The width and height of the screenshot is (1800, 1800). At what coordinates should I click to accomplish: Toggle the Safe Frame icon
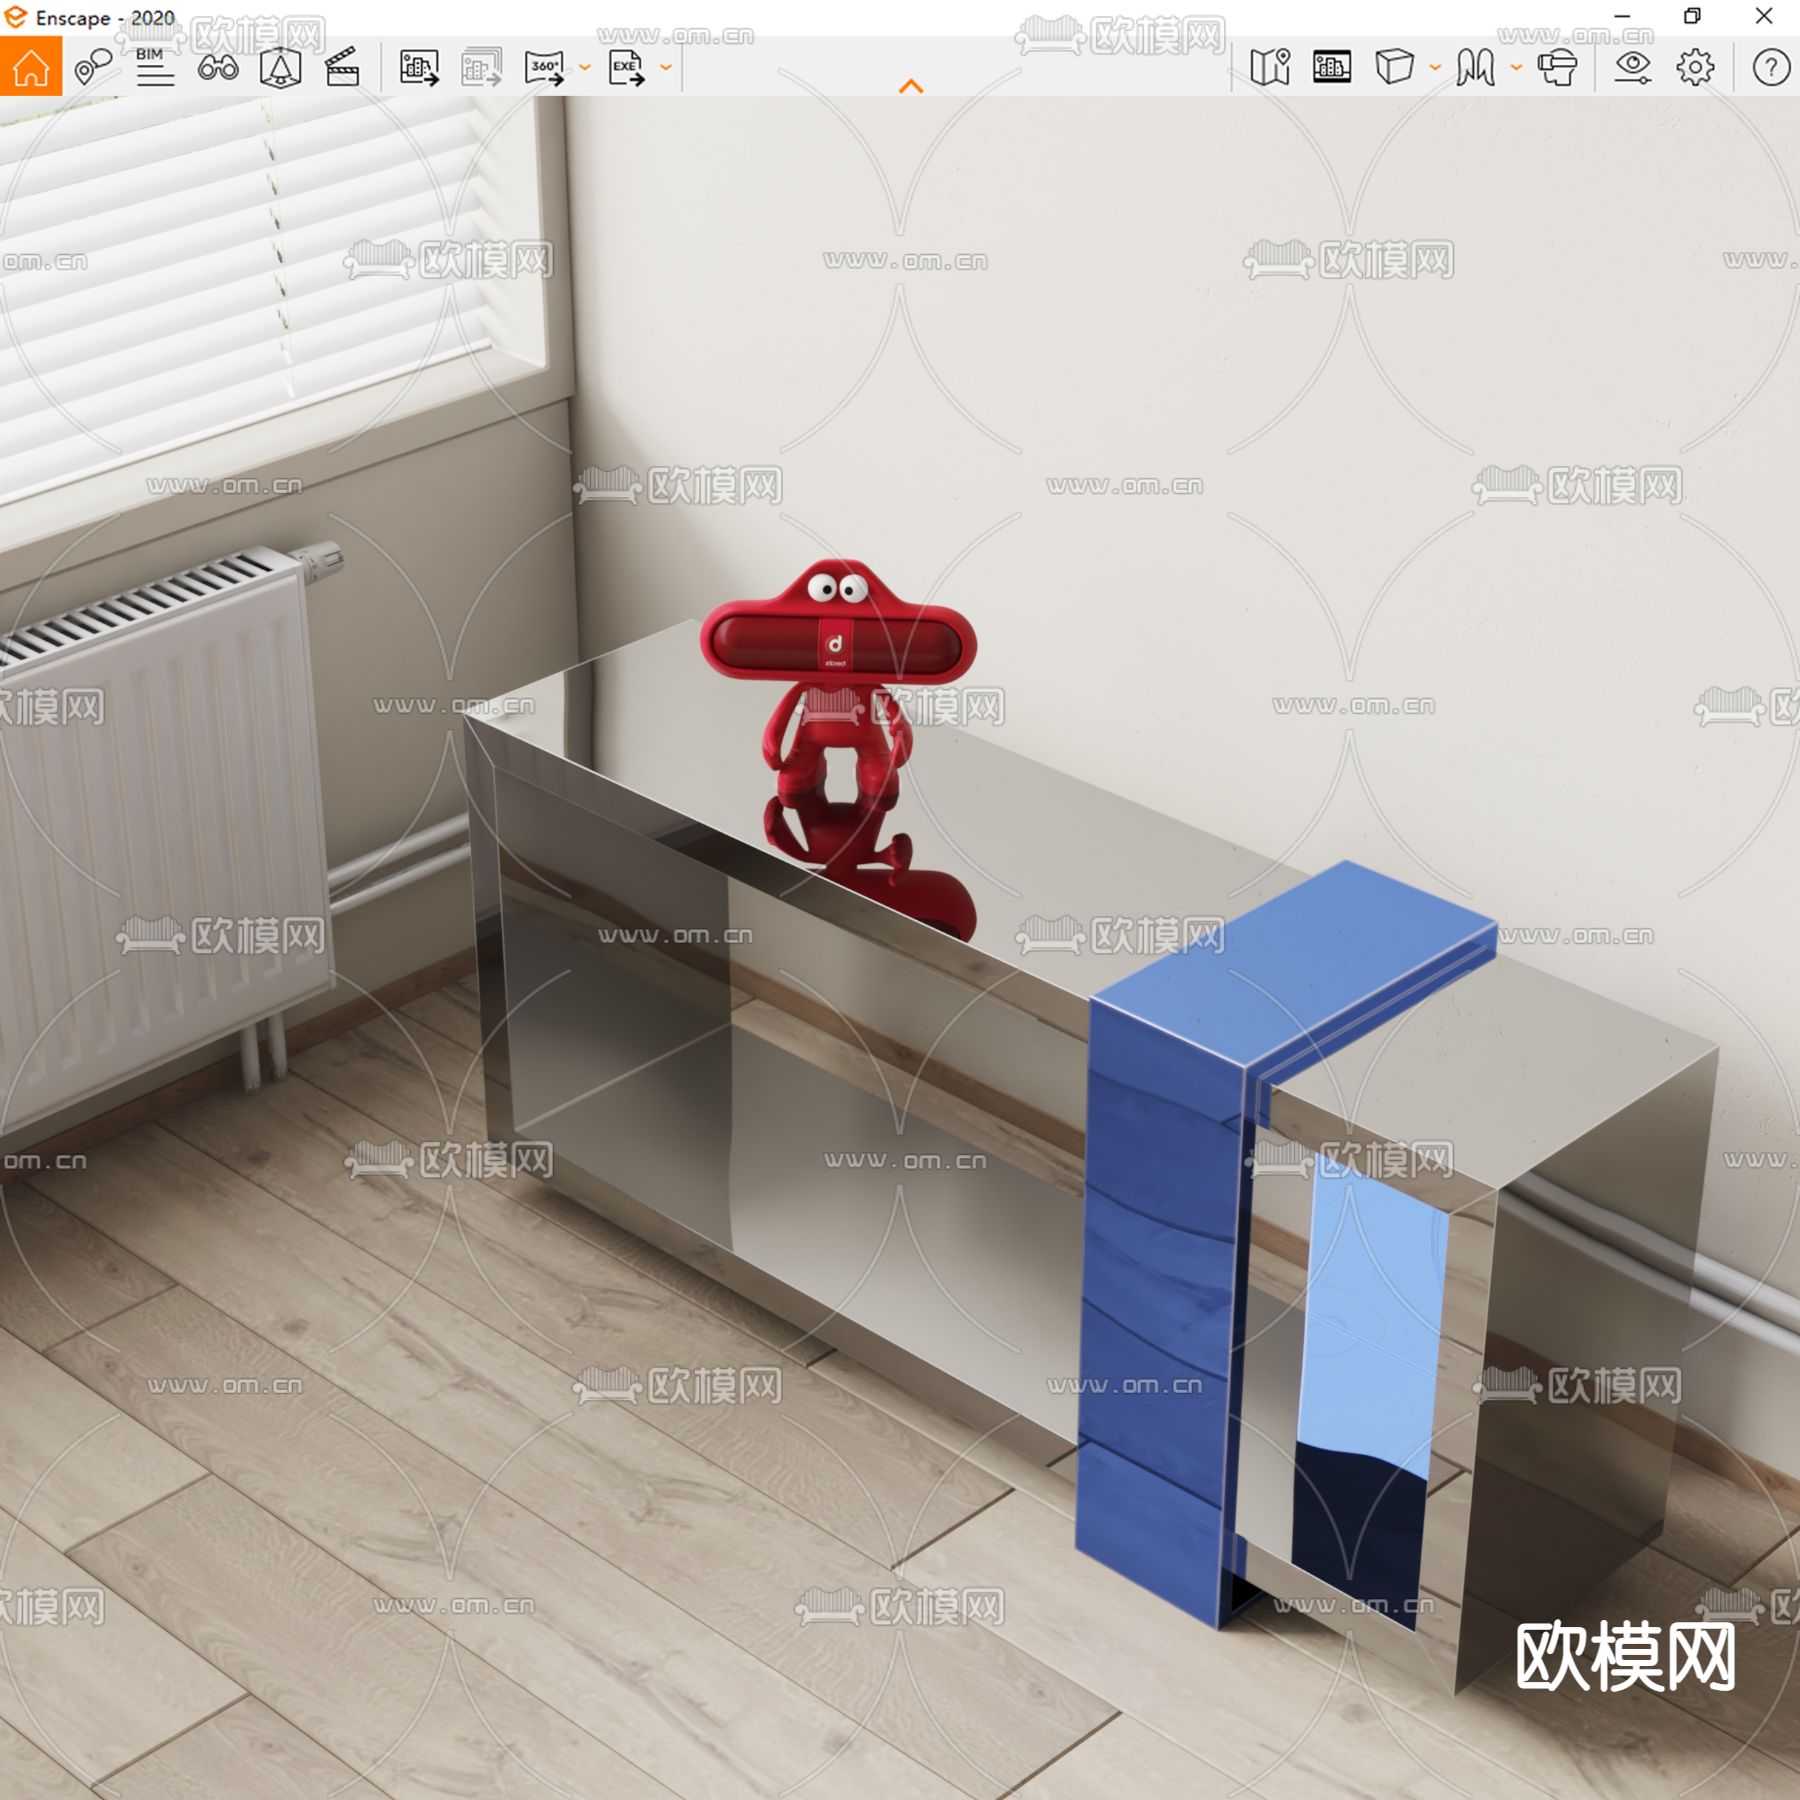coord(1332,67)
